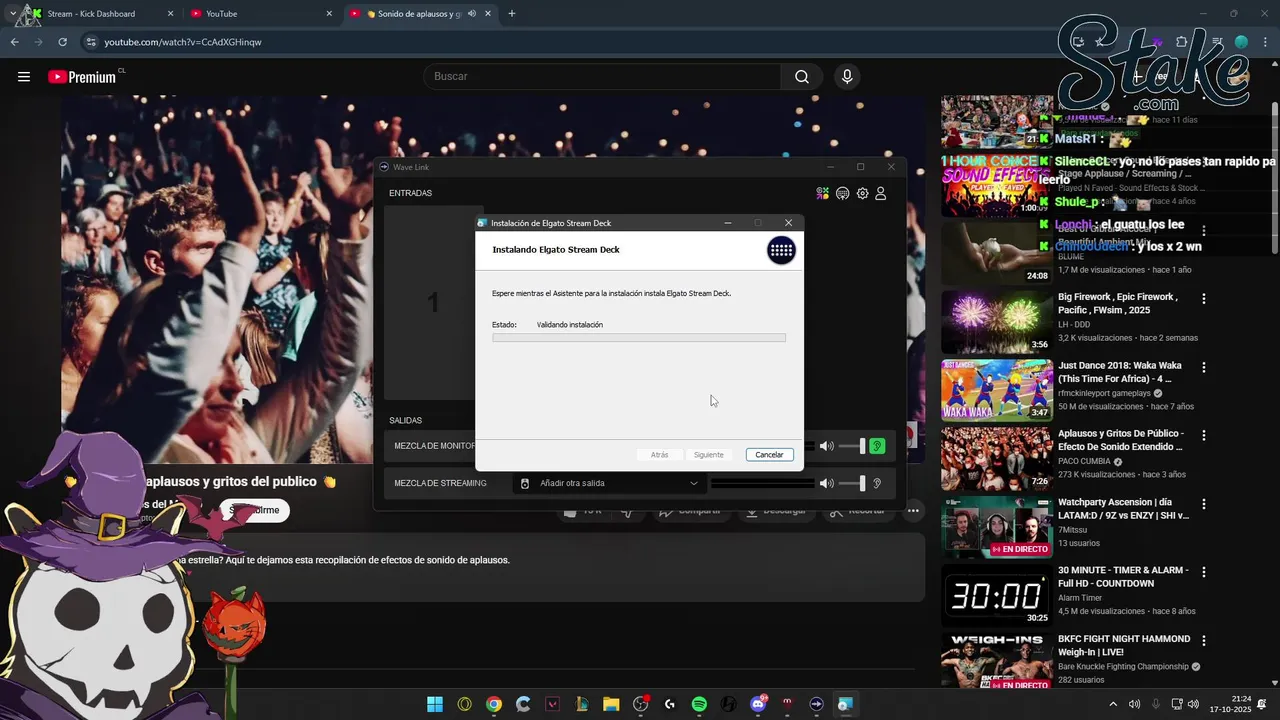
Task: Expand the Añadir otra salida dropdown
Action: coord(608,483)
